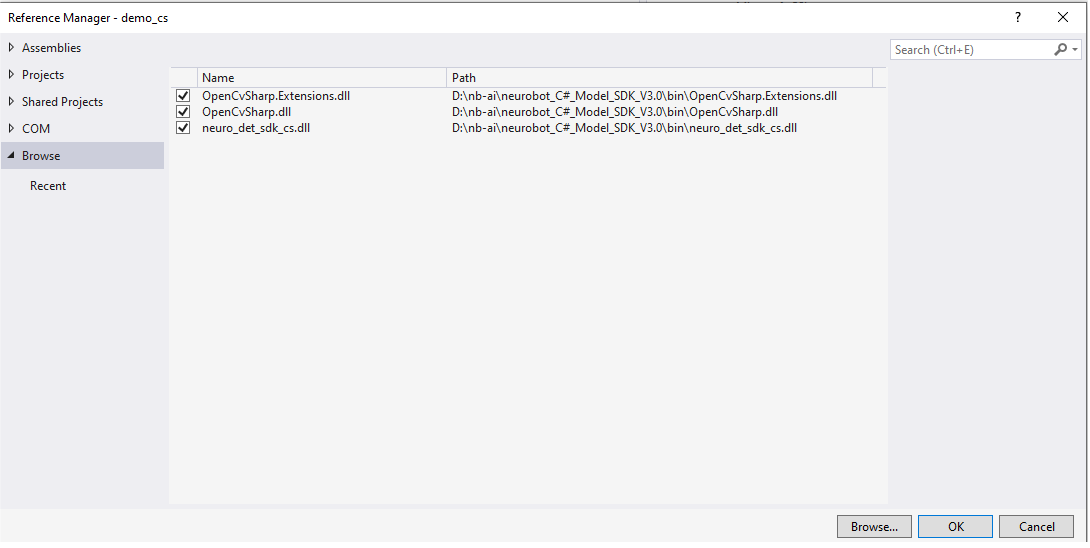Expand the COM category arrow
Viewport: 1090px width, 548px height.
pyautogui.click(x=11, y=129)
